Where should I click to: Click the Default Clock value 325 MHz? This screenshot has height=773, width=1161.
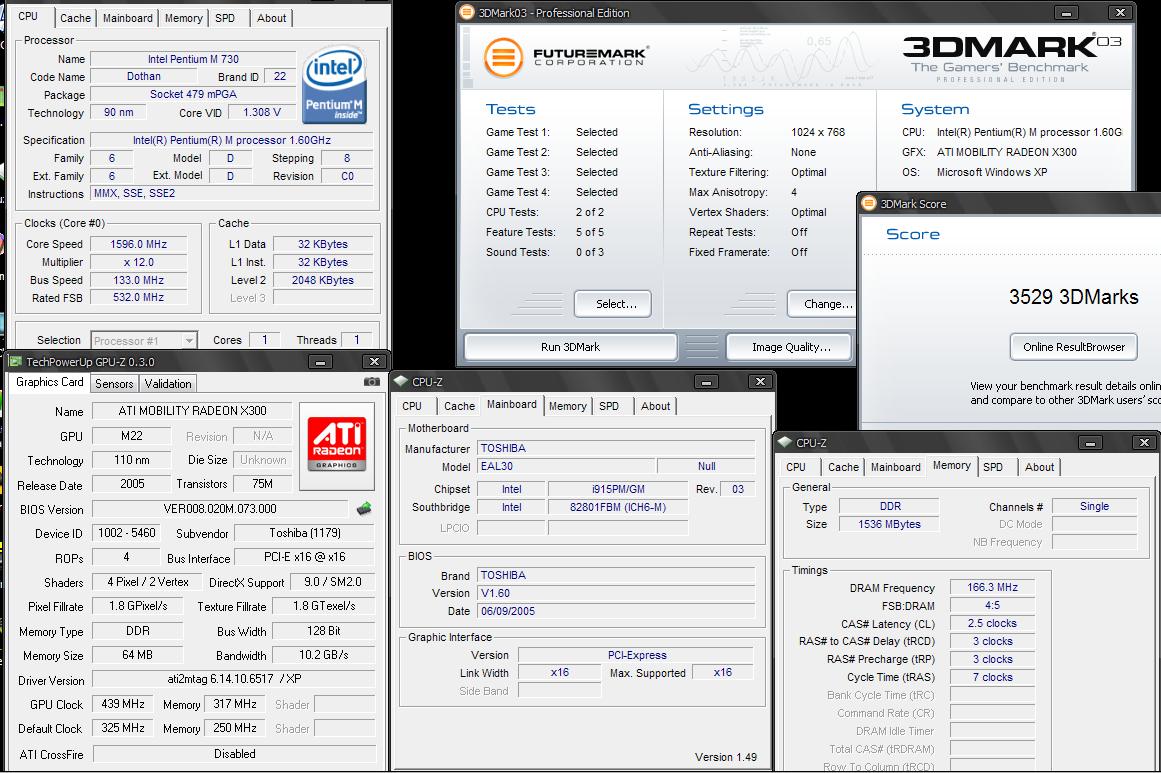click(123, 728)
